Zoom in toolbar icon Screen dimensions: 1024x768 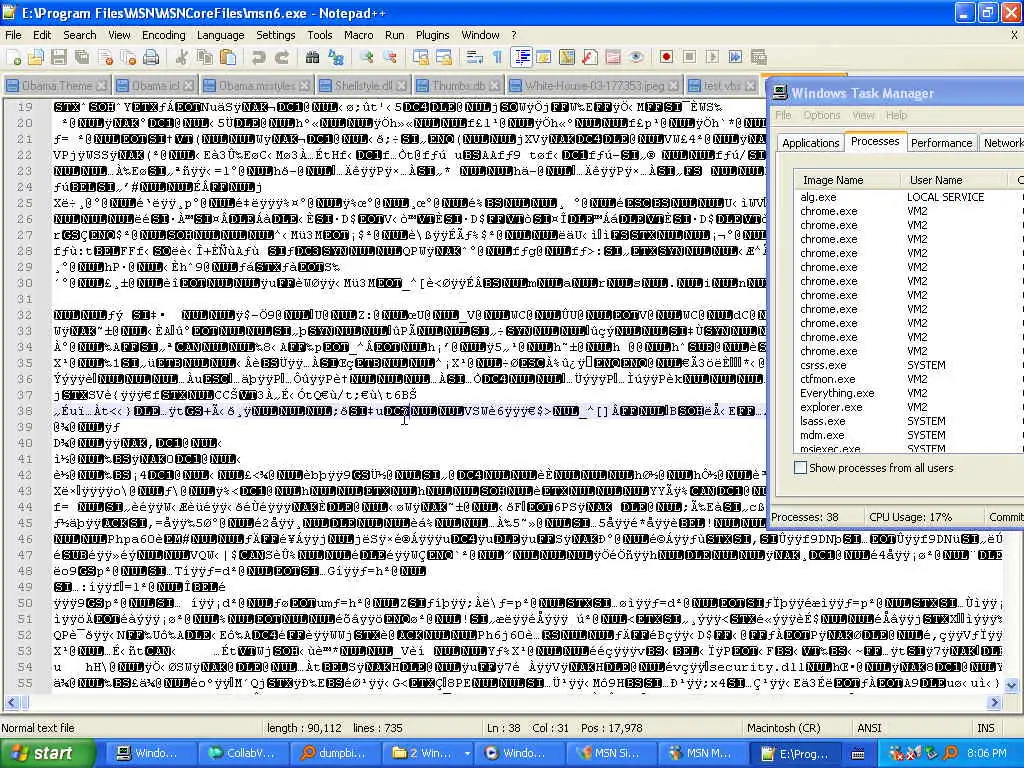coord(366,57)
